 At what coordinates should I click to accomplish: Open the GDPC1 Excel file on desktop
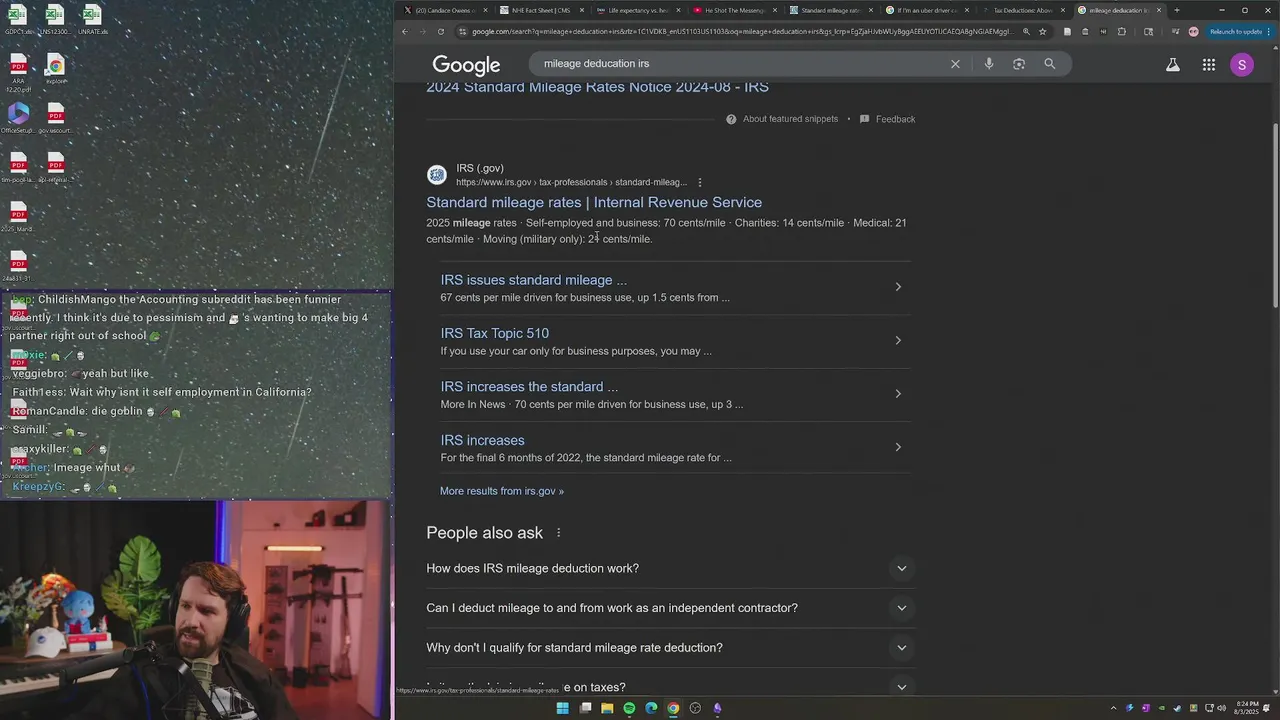(17, 19)
